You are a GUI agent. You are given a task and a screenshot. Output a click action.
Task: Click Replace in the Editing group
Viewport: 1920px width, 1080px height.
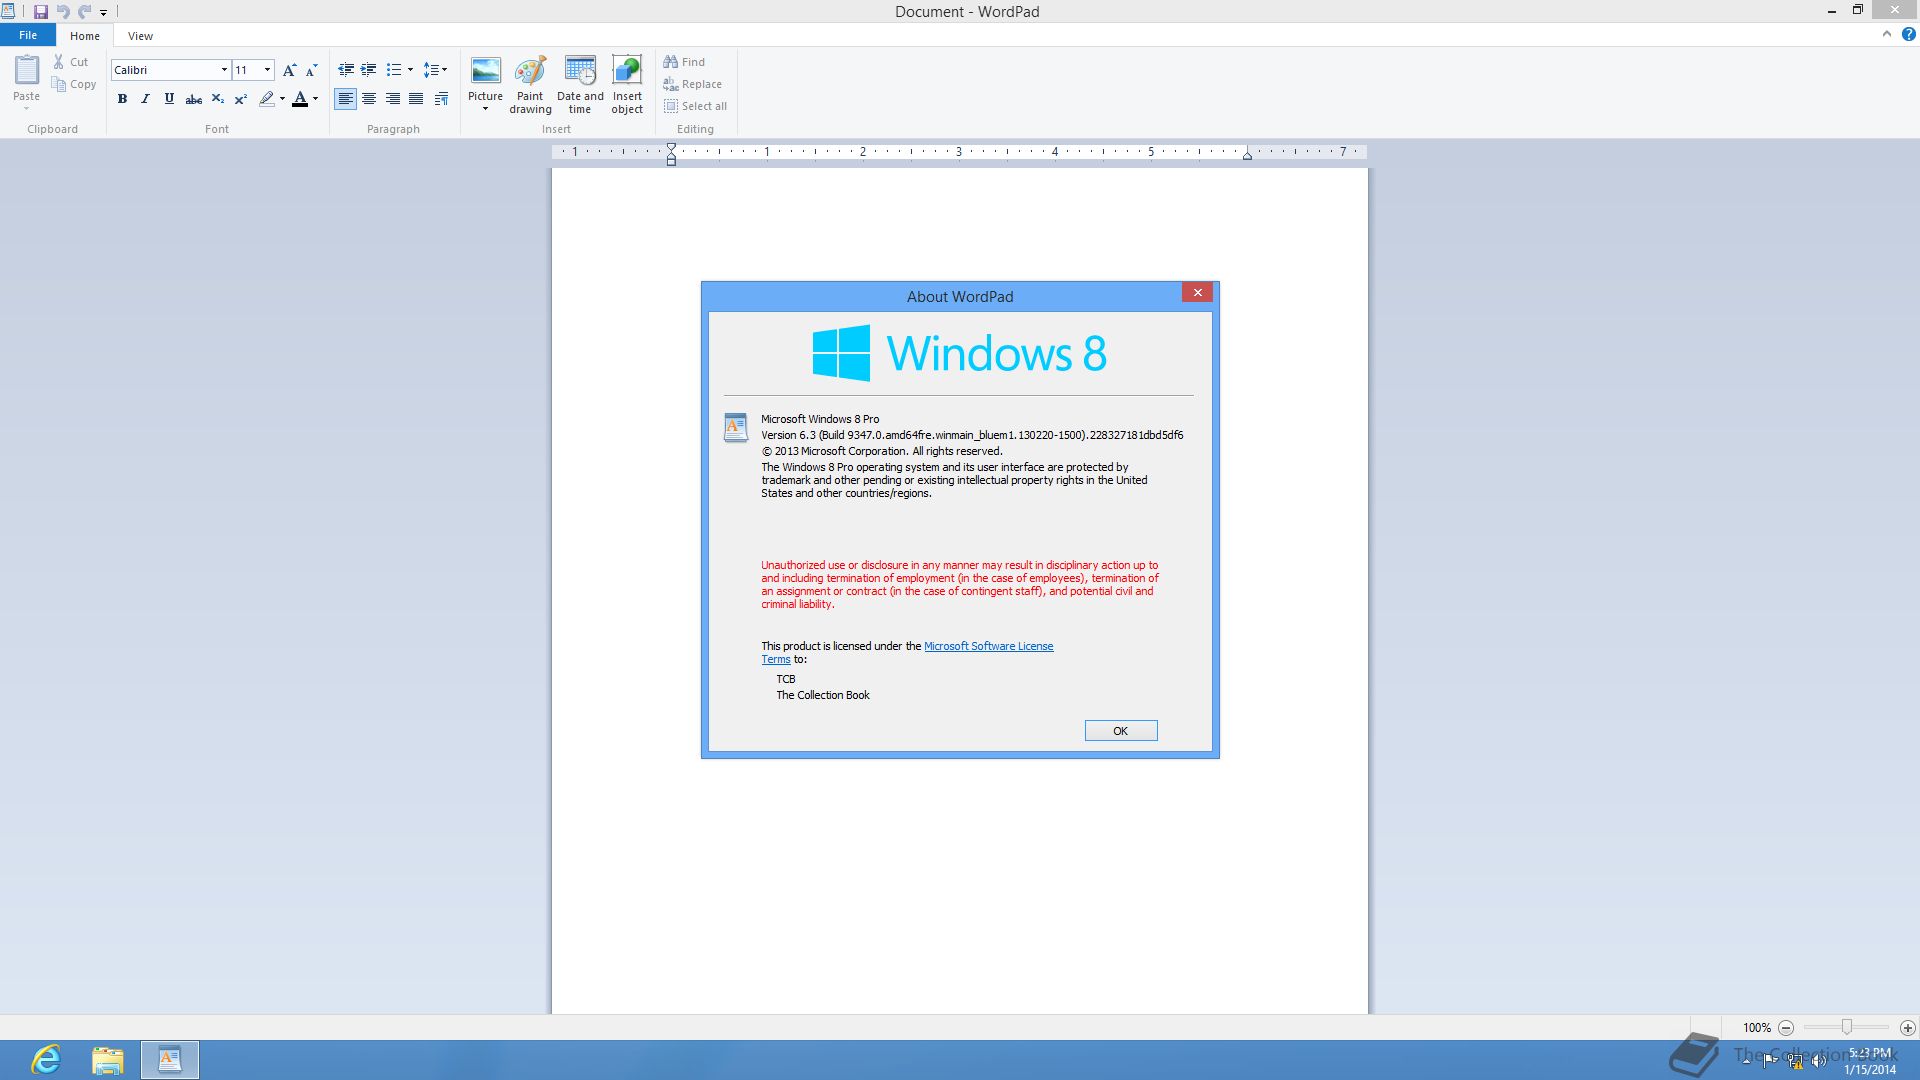point(692,84)
